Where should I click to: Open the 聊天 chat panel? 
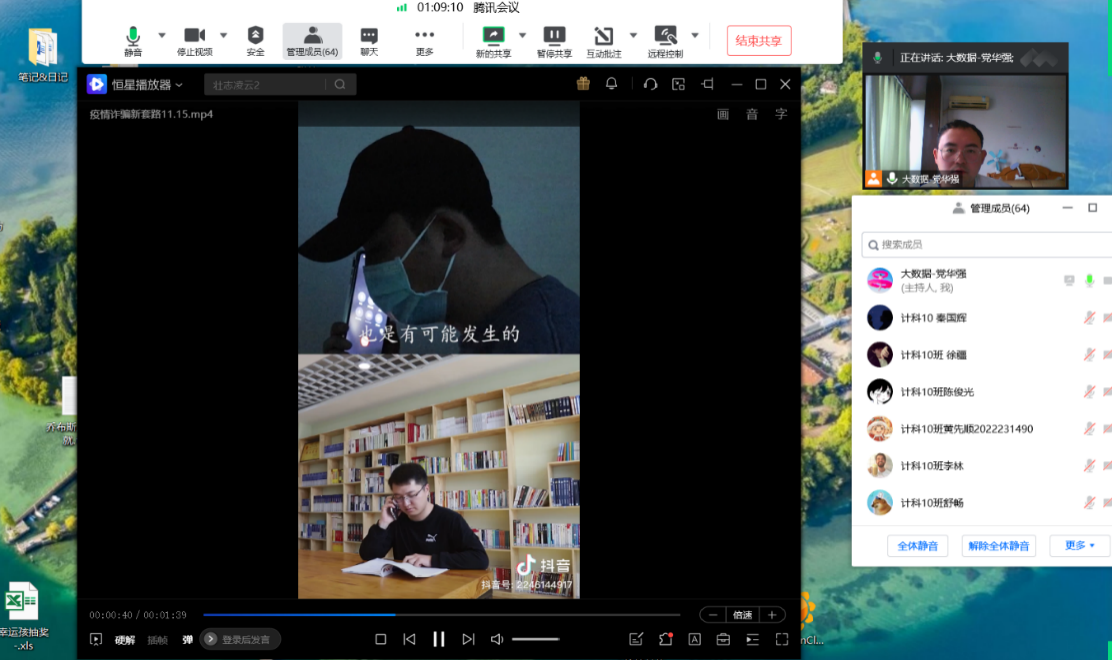(x=369, y=41)
